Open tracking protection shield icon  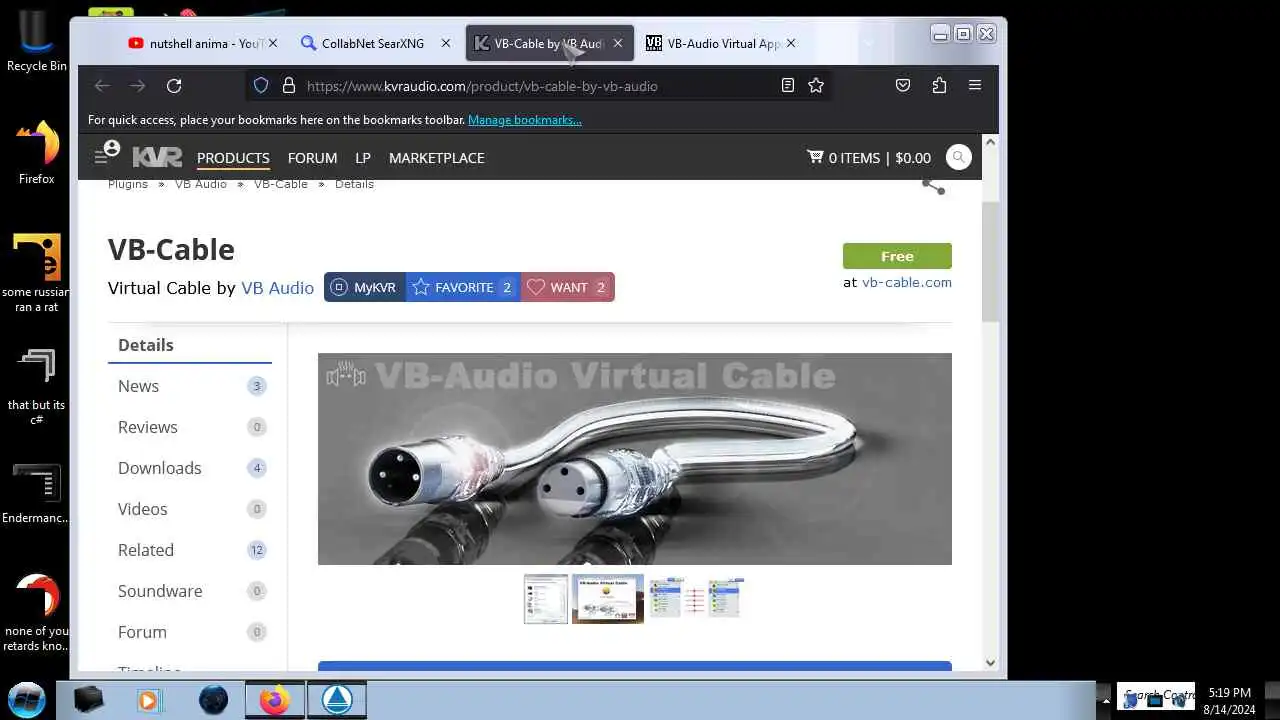click(261, 86)
